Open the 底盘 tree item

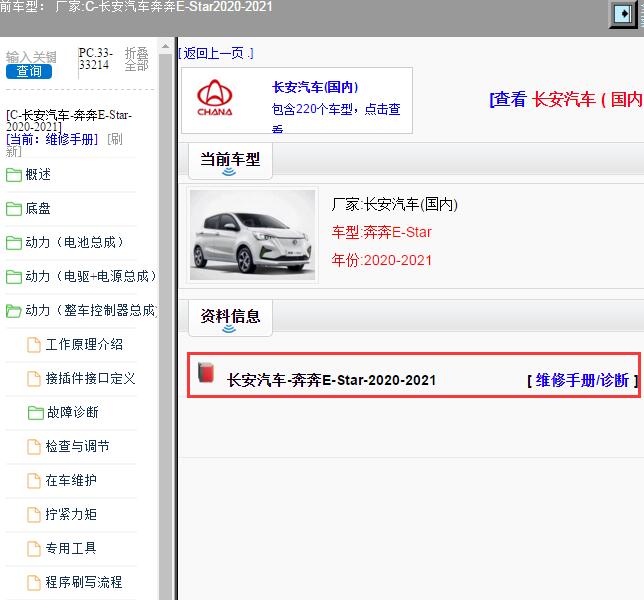pos(38,209)
